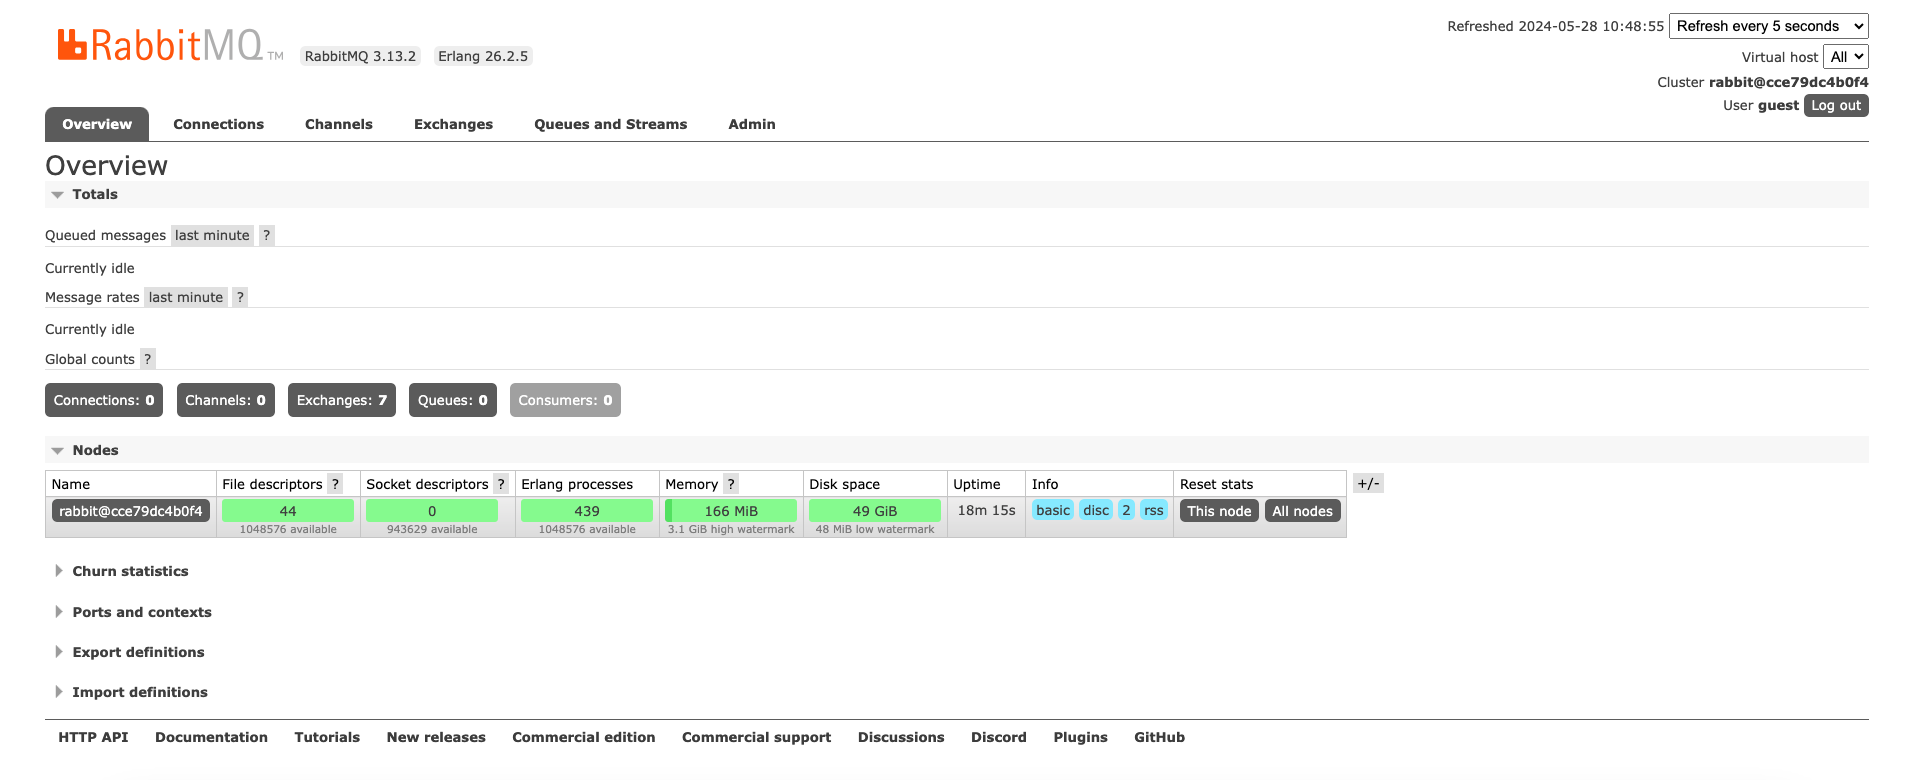
Task: Switch to the Channels tab
Action: (339, 124)
